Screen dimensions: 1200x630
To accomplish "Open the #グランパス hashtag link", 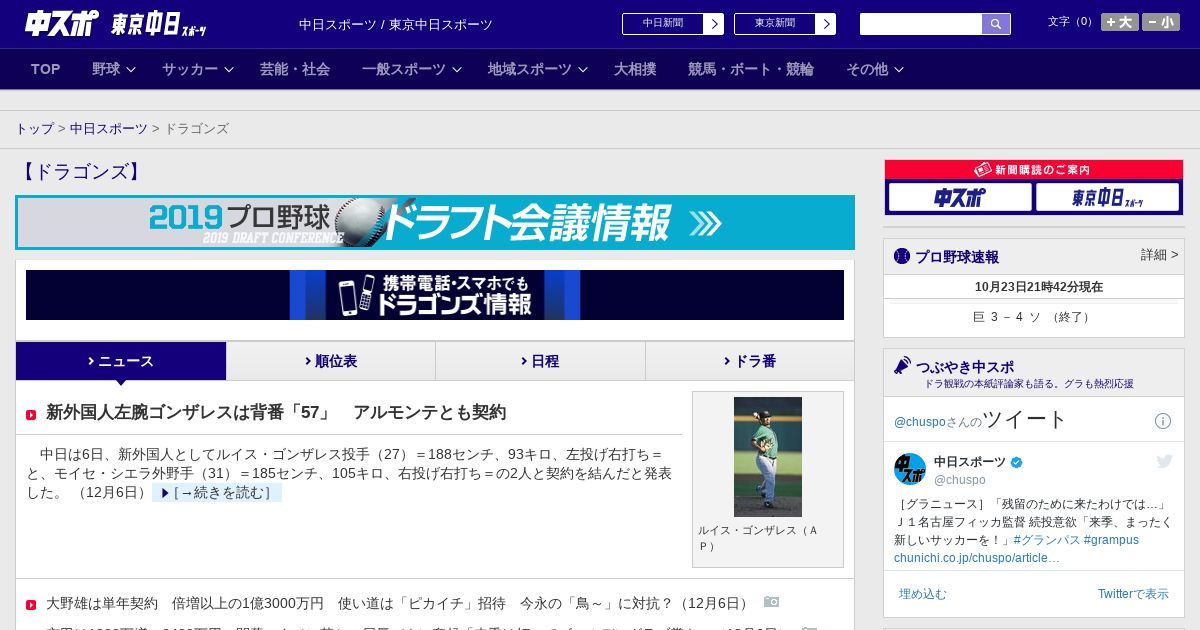I will 1047,540.
